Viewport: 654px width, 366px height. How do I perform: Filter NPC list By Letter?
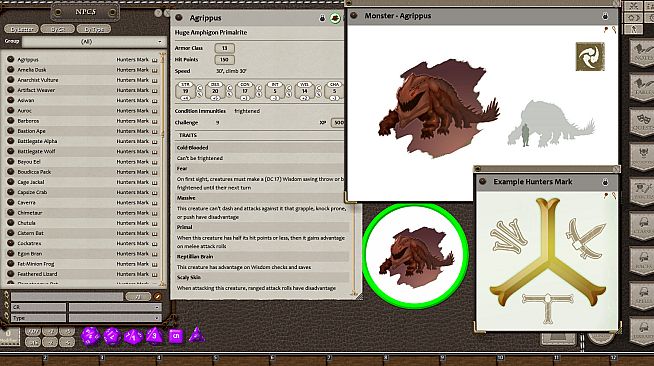pyautogui.click(x=21, y=29)
